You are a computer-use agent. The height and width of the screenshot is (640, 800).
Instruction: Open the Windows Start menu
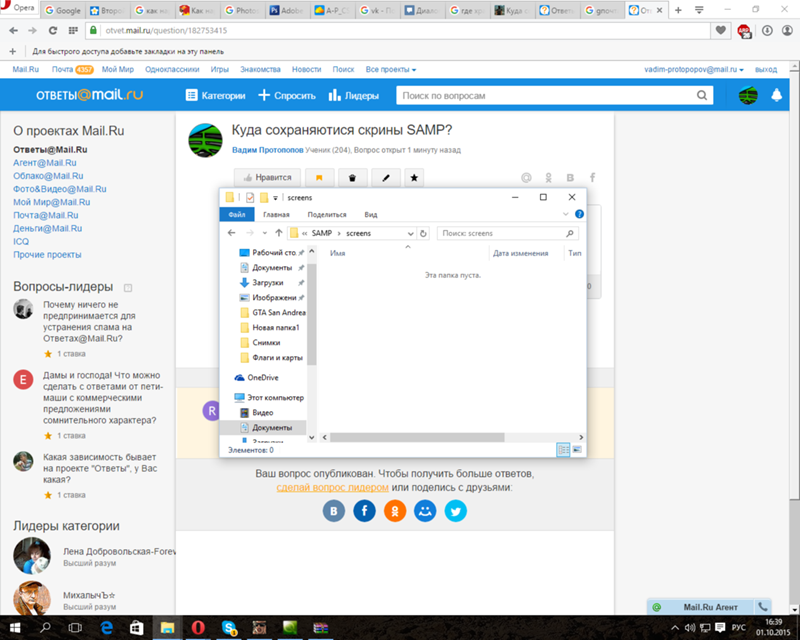tap(15, 628)
